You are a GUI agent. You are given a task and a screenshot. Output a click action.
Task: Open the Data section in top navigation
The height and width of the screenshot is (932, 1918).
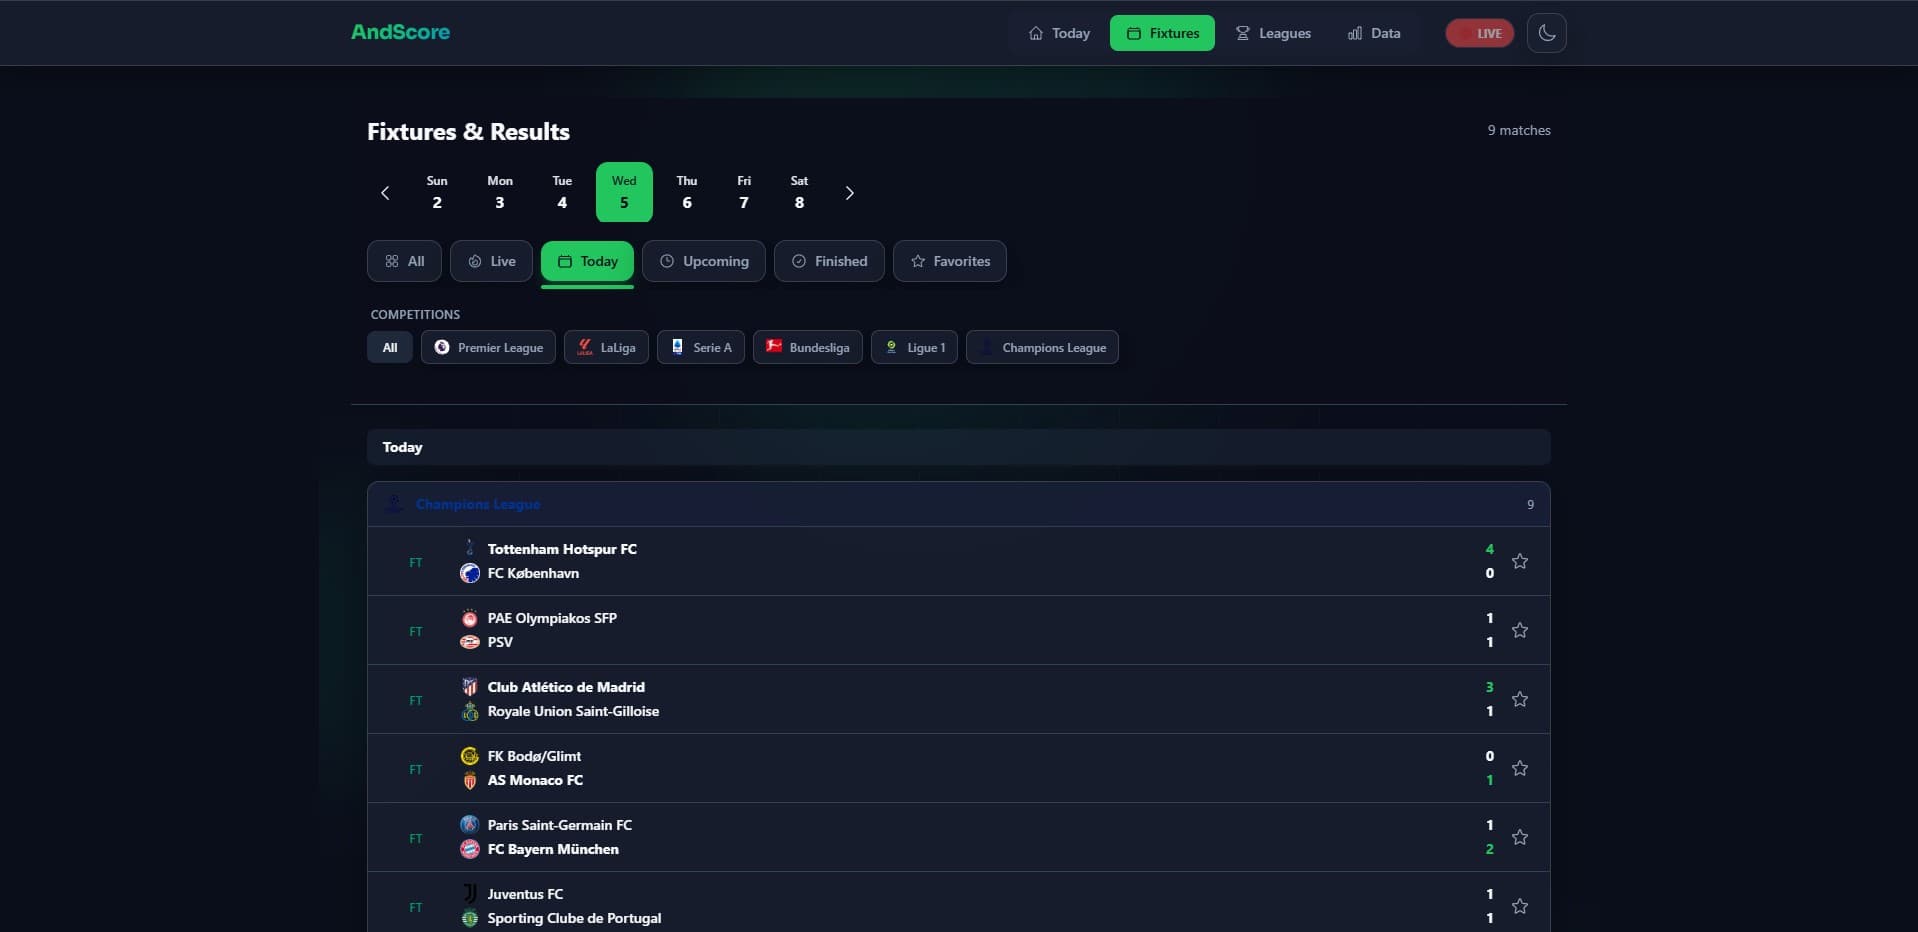tap(1374, 33)
